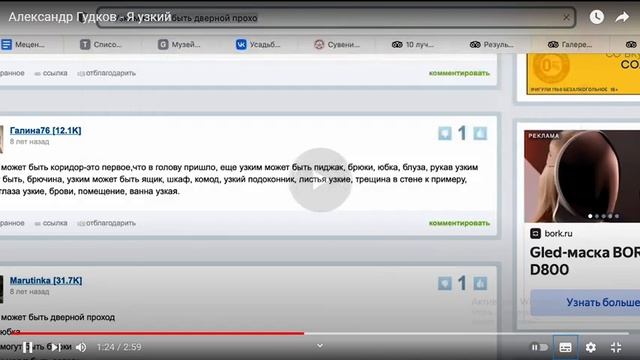Open the bork.ru advertiser link

coord(551,233)
